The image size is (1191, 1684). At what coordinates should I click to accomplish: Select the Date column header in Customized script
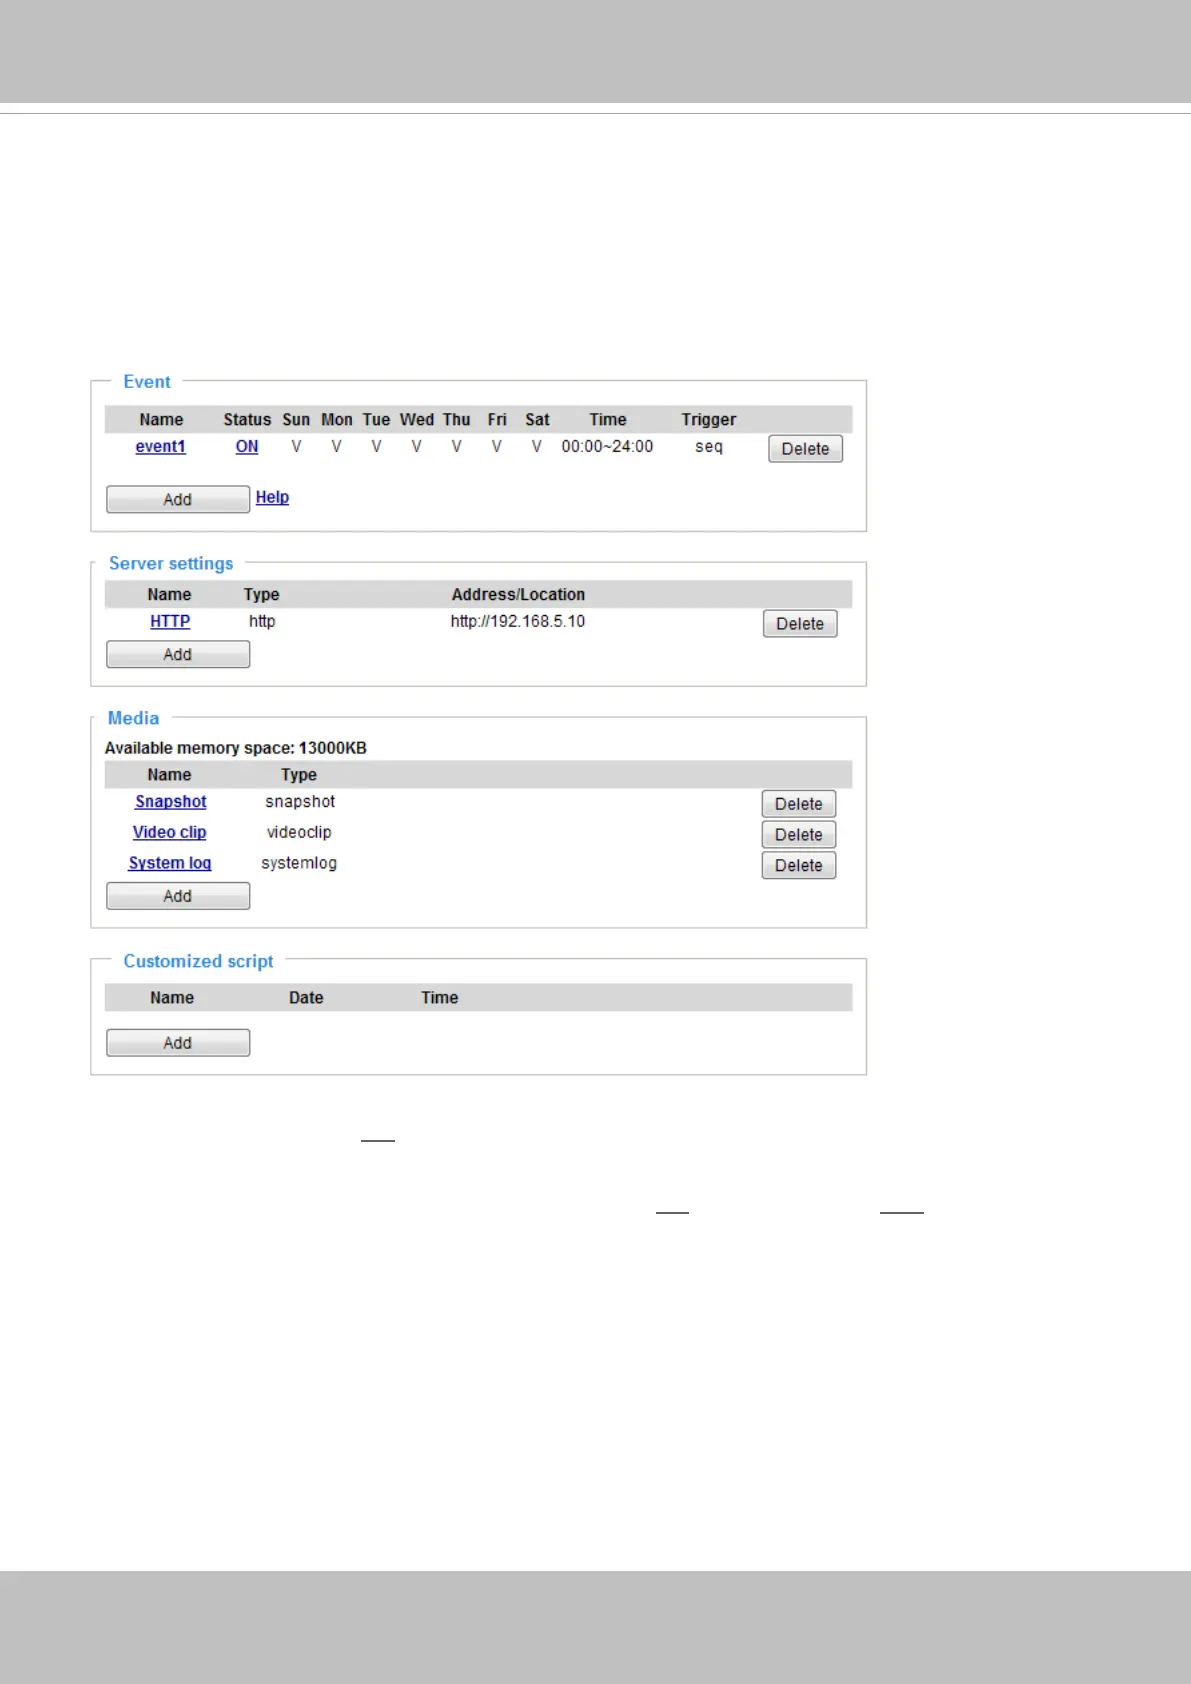[x=306, y=998]
